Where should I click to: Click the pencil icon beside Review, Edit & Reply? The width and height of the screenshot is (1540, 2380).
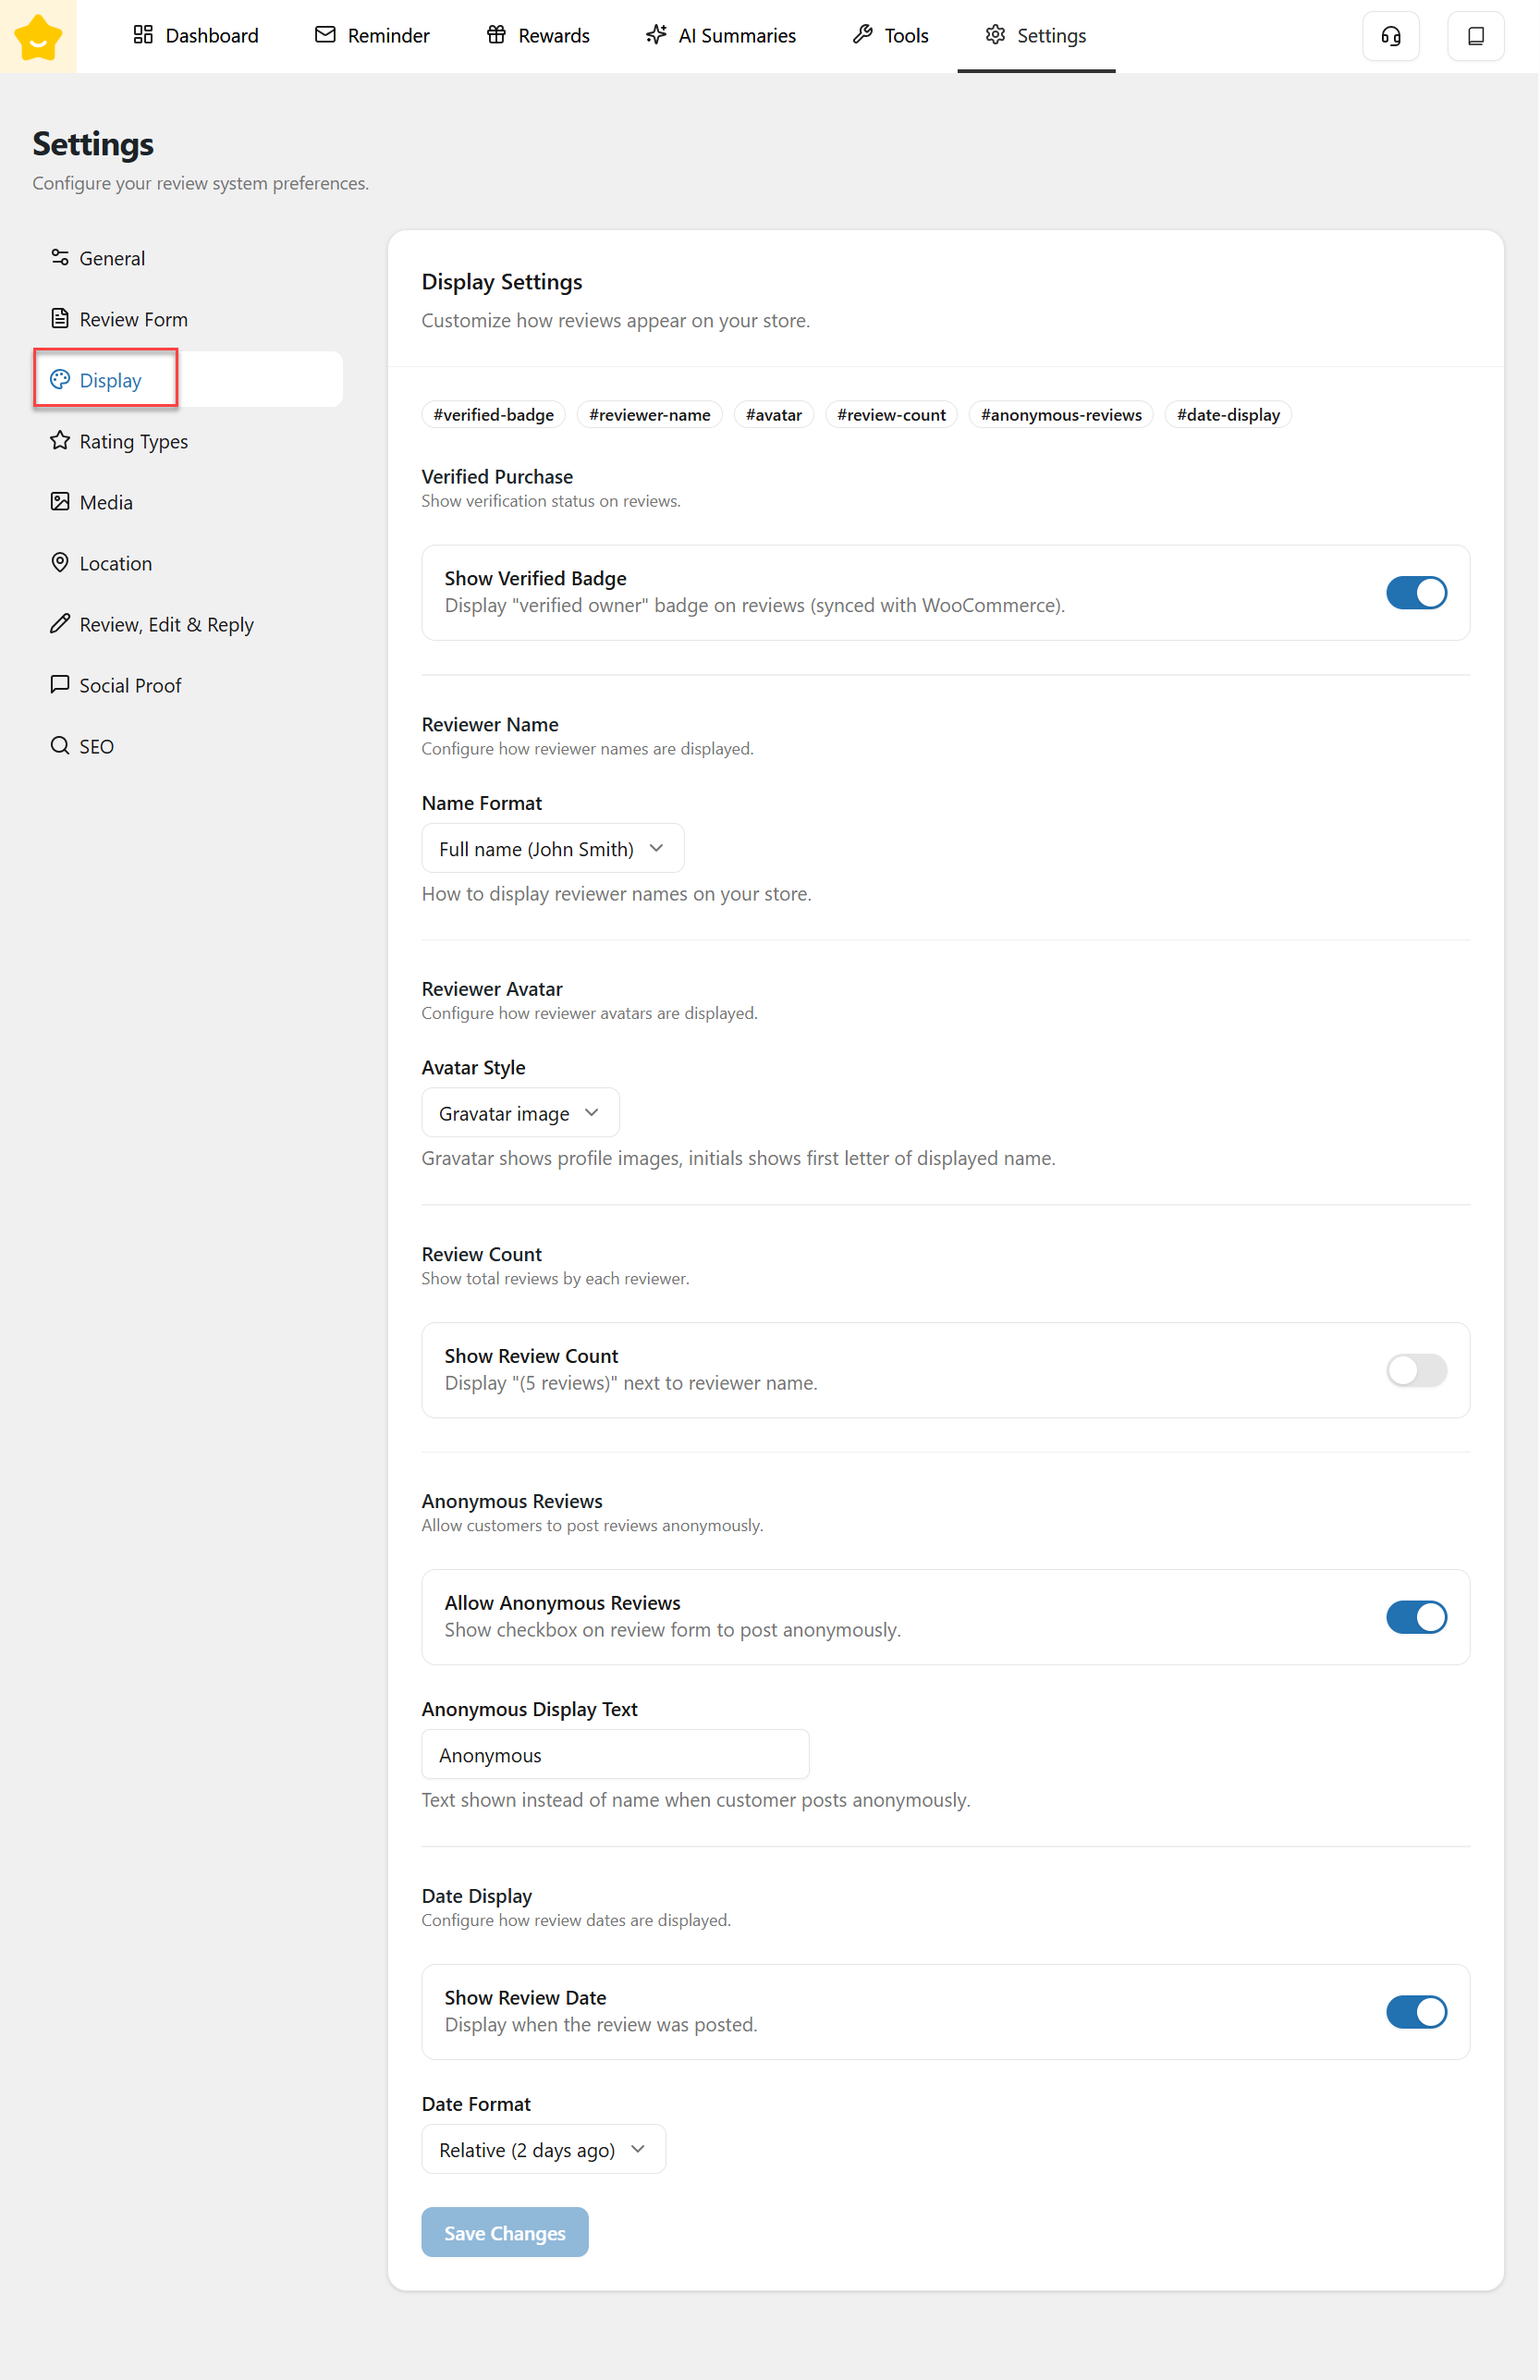[x=60, y=624]
